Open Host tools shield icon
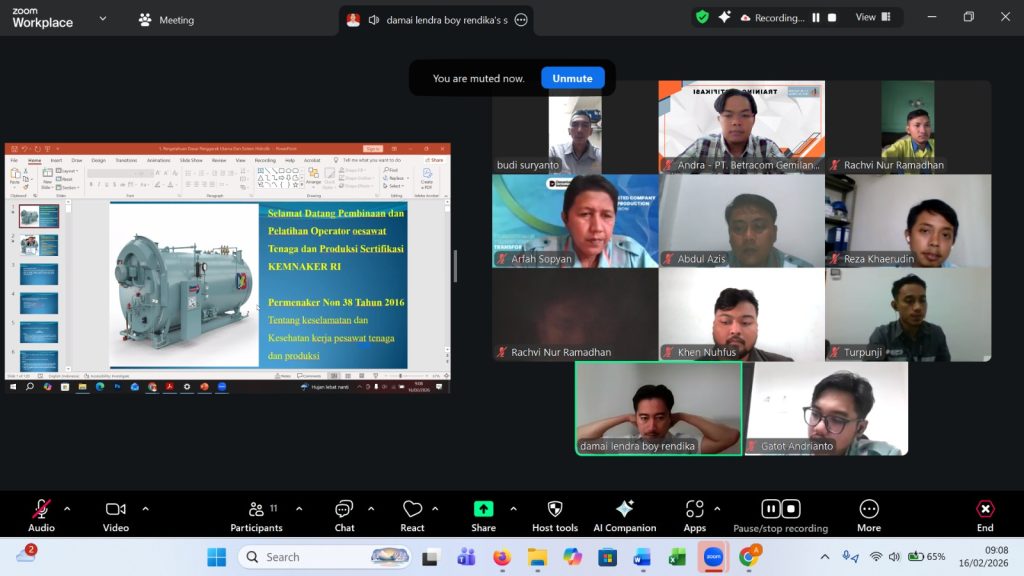 555,509
